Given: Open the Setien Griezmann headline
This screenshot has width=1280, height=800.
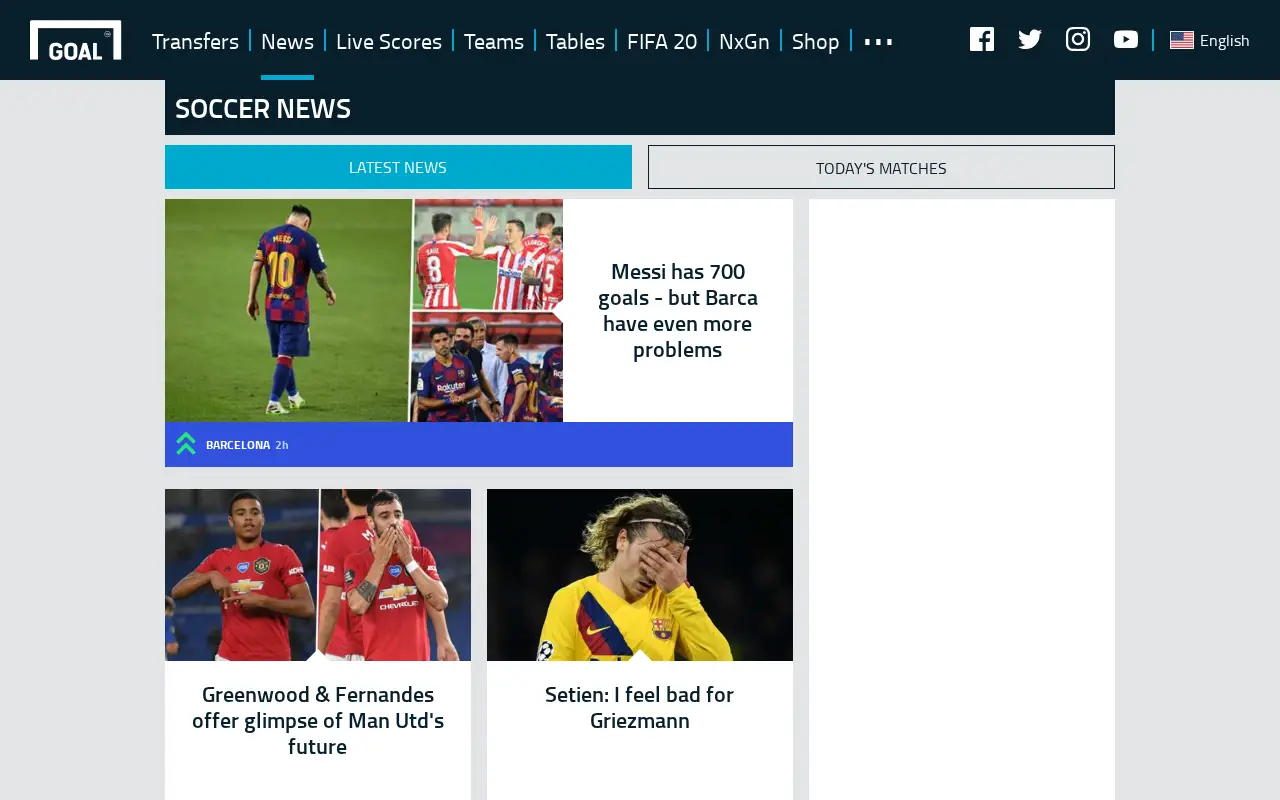Looking at the screenshot, I should (x=640, y=707).
